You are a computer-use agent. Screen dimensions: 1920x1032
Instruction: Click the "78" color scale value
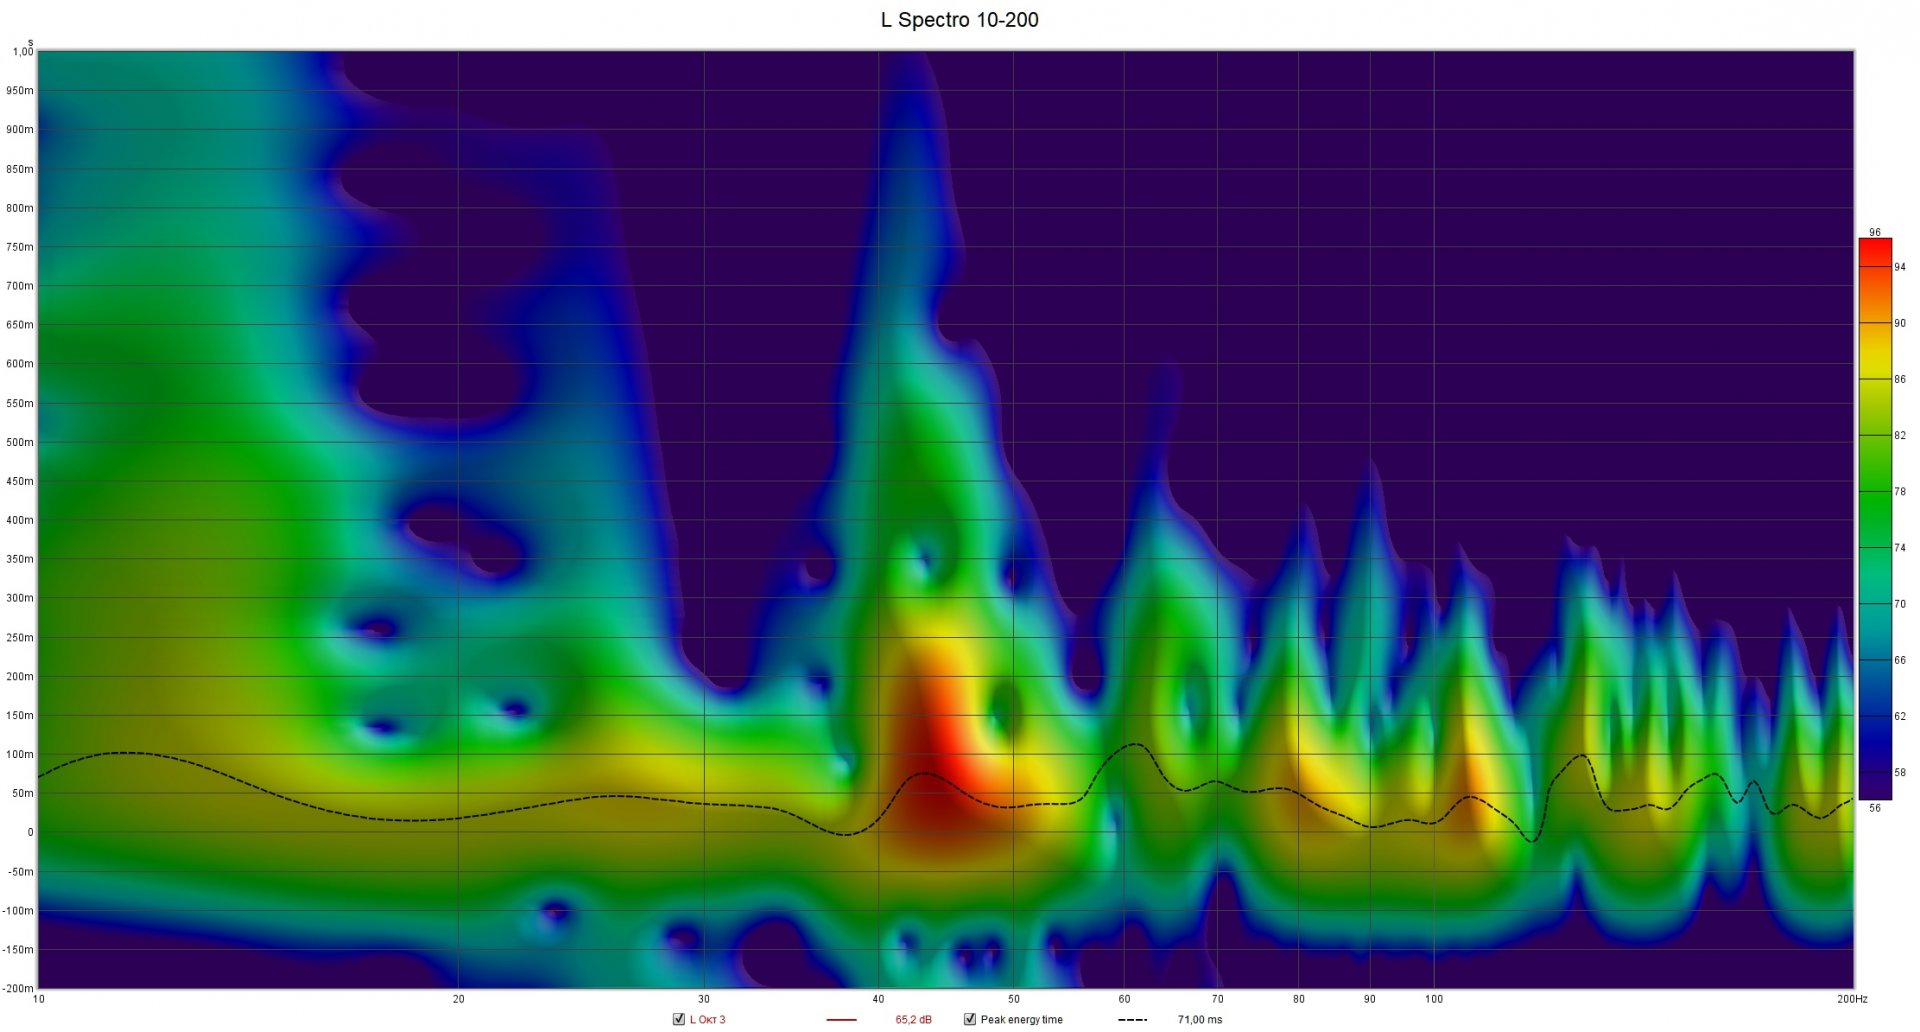tap(1900, 491)
